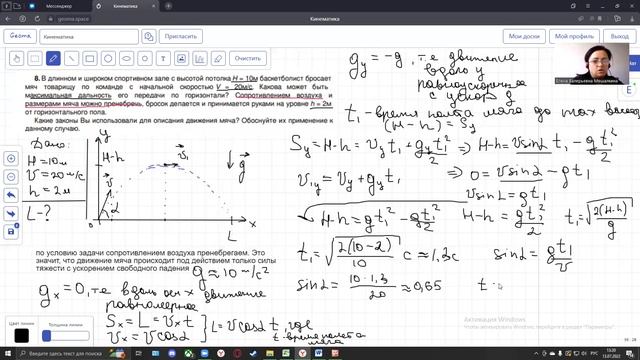Open the chat icon next to board name
This screenshot has height=360, width=640.
point(149,36)
